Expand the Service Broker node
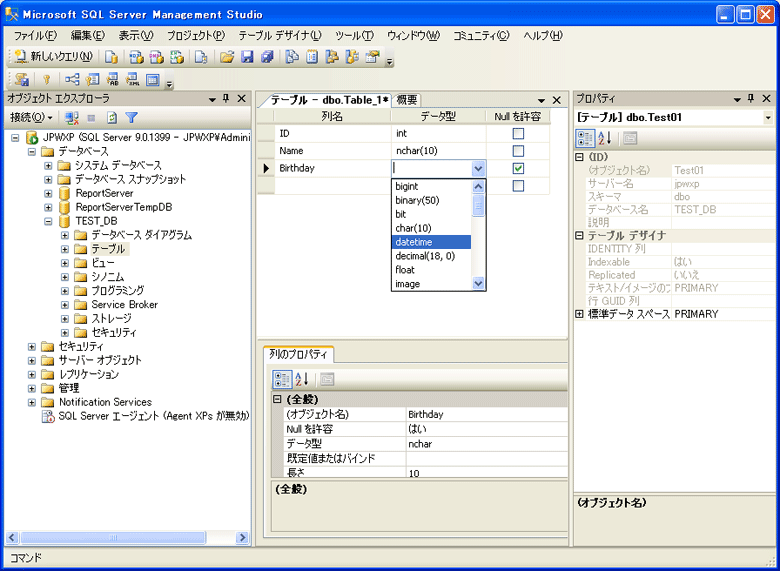Image resolution: width=780 pixels, height=571 pixels. 65,304
